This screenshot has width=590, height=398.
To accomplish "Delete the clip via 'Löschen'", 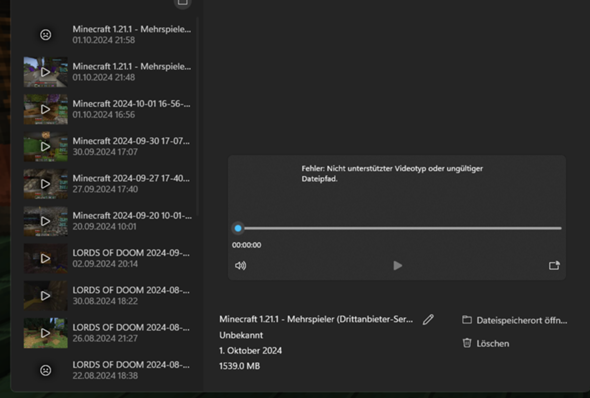I will [x=493, y=344].
